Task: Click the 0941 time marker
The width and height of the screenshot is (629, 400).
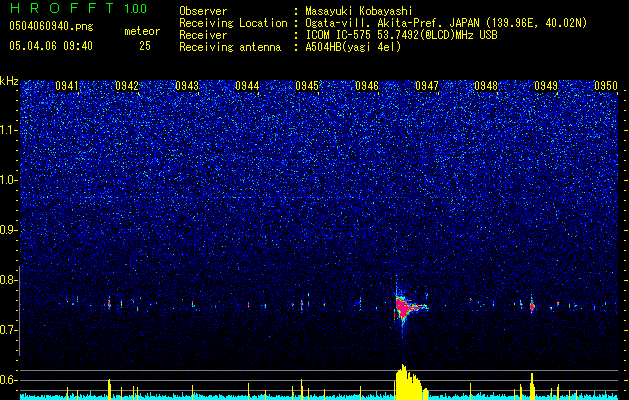Action: tap(67, 86)
